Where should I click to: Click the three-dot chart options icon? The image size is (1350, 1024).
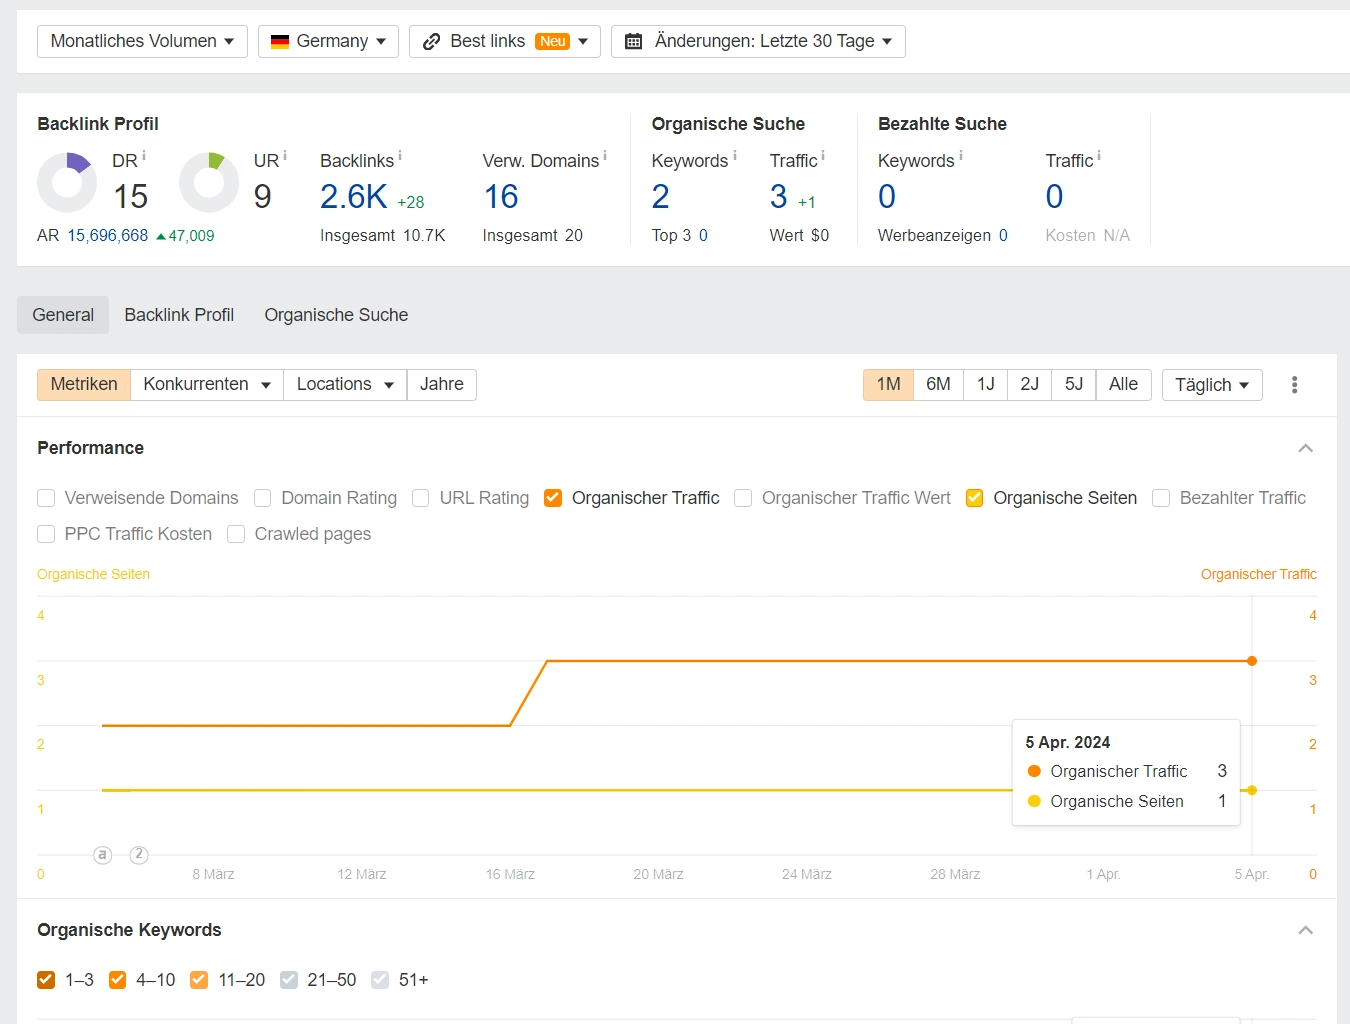tap(1294, 385)
